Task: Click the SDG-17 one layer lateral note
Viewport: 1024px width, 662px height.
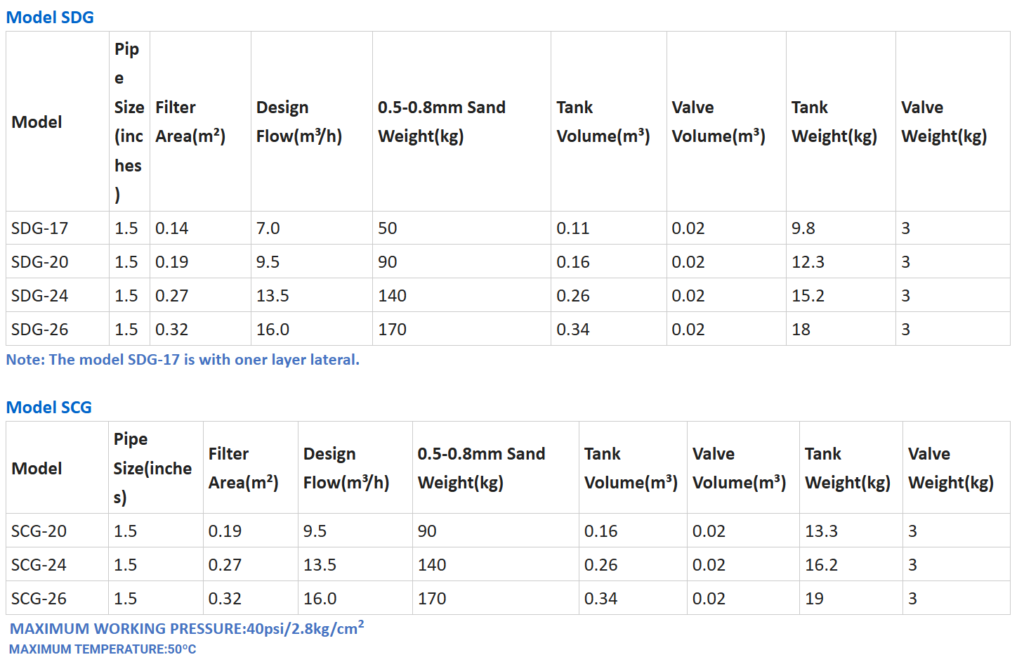Action: click(x=182, y=360)
